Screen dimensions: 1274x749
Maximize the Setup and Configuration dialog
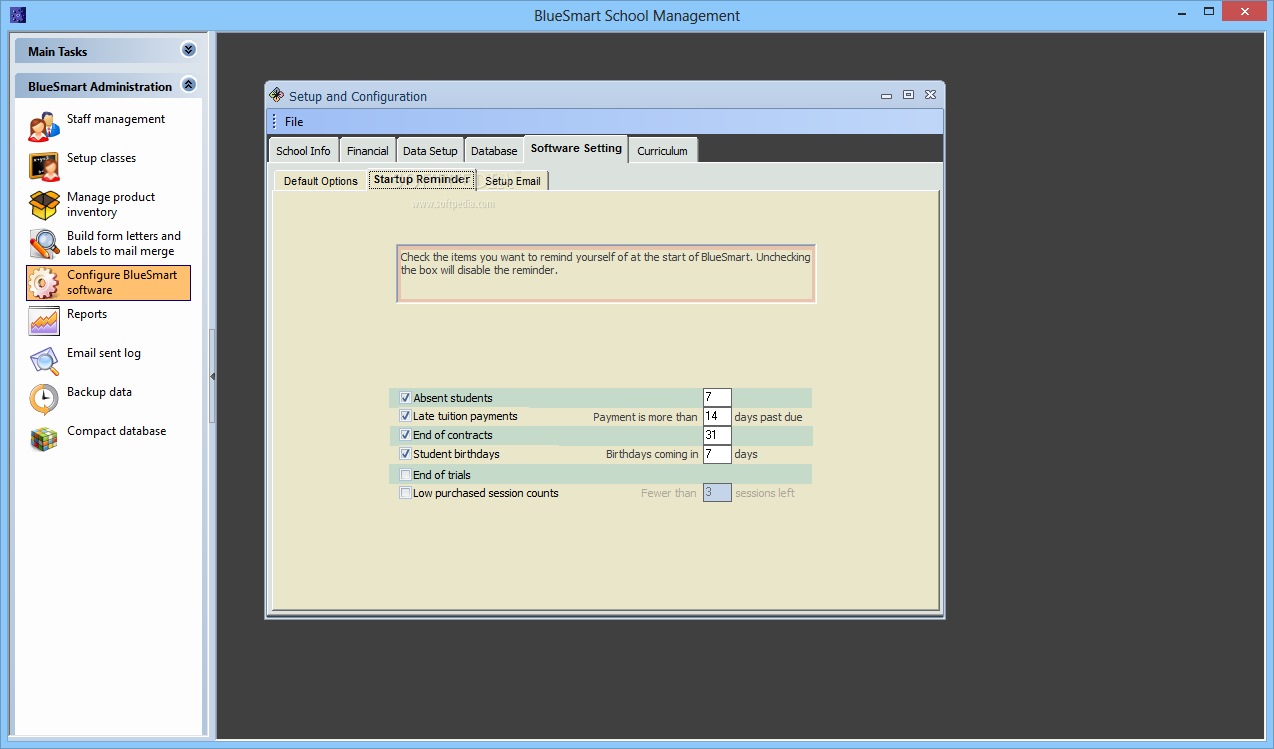click(x=908, y=95)
